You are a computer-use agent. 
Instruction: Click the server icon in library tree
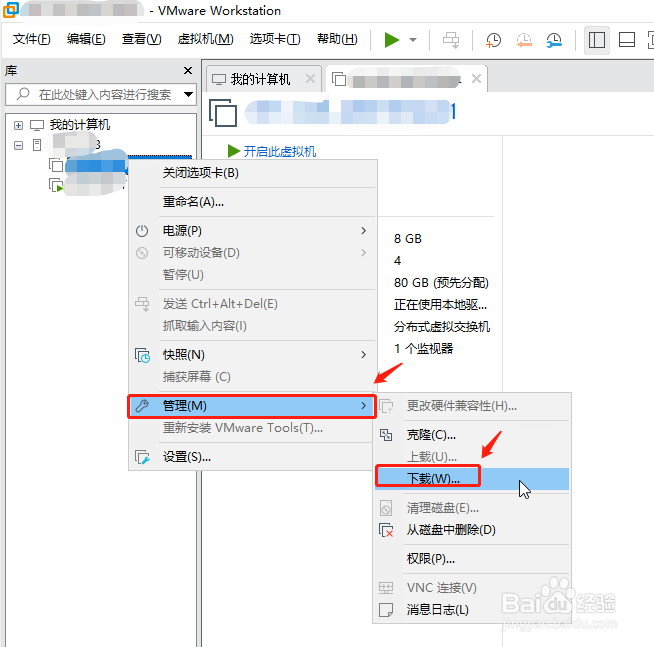[37, 145]
